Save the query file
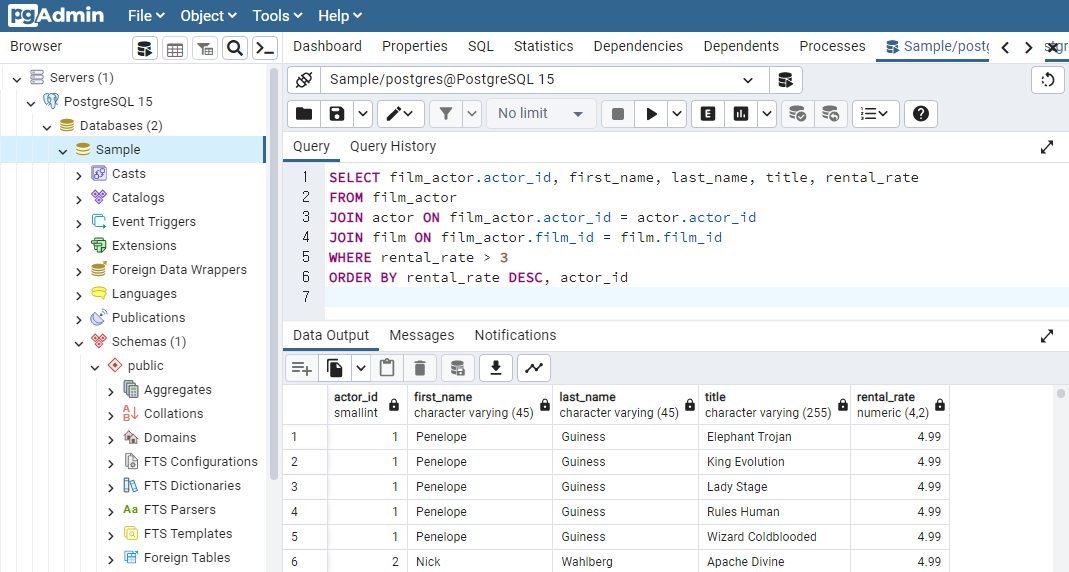 [337, 114]
